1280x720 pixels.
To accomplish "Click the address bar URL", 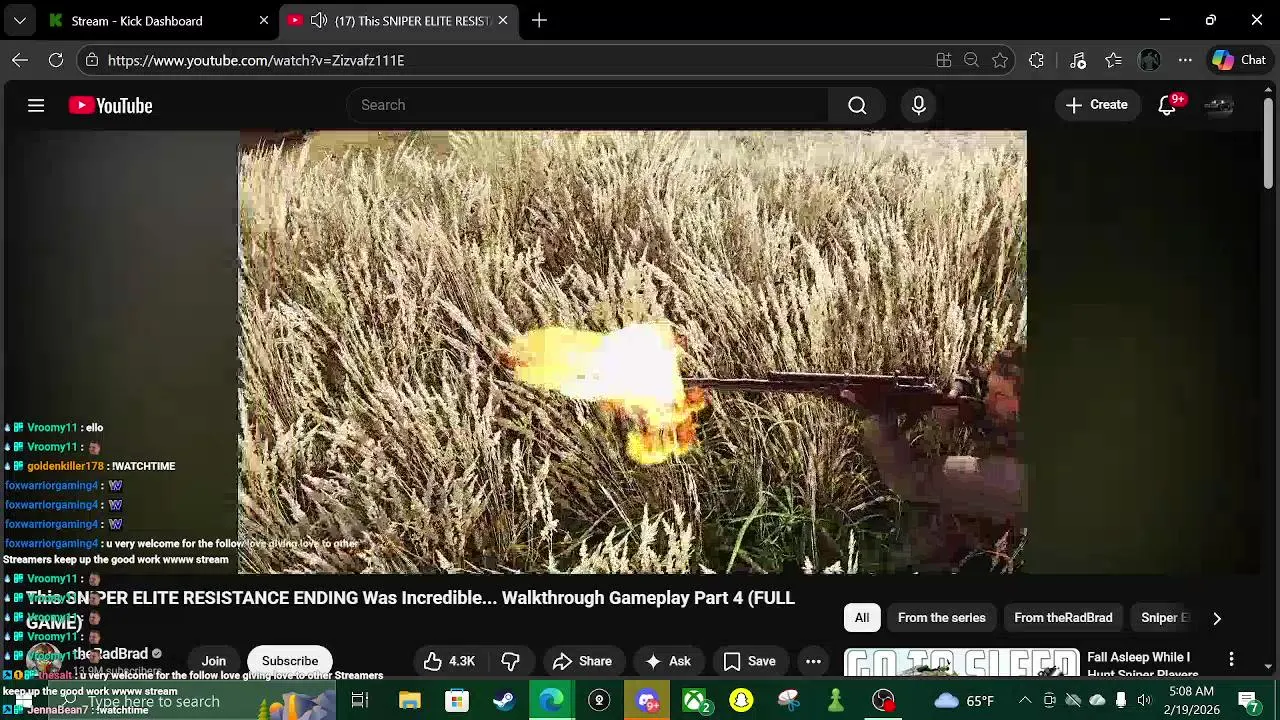I will tap(256, 60).
